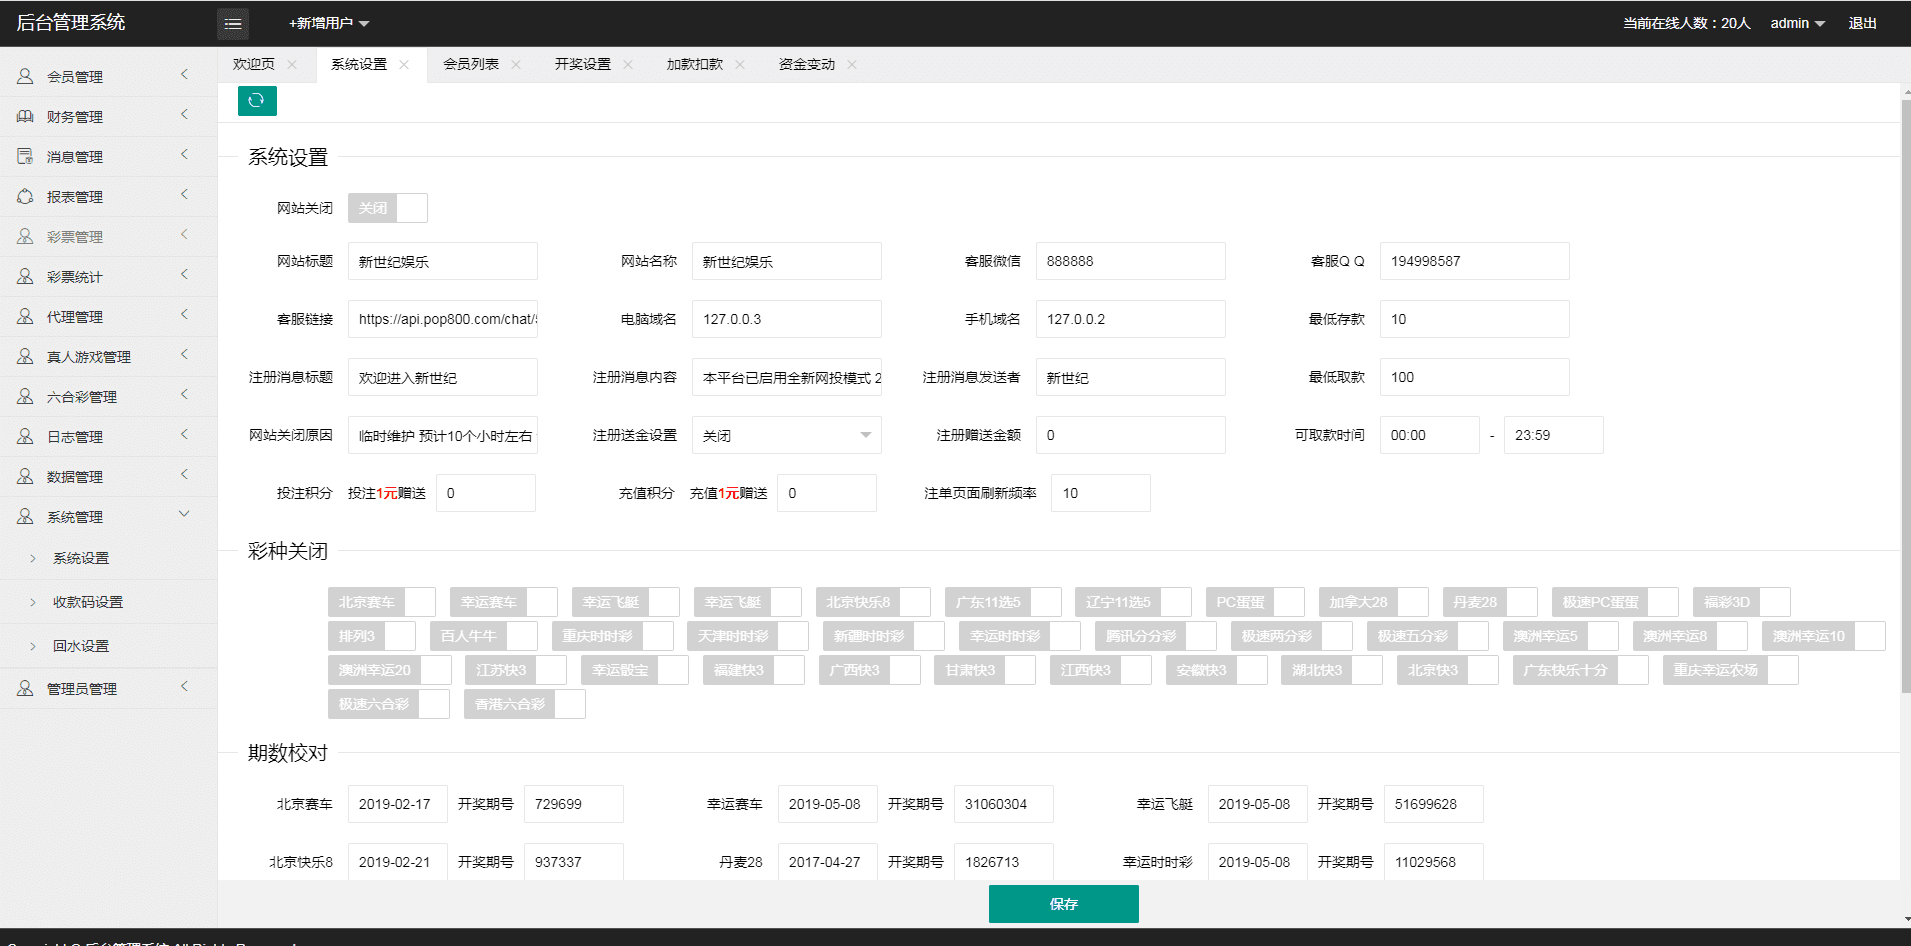Click the 会员管理 user icon in sidebar
The image size is (1911, 946).
point(25,77)
